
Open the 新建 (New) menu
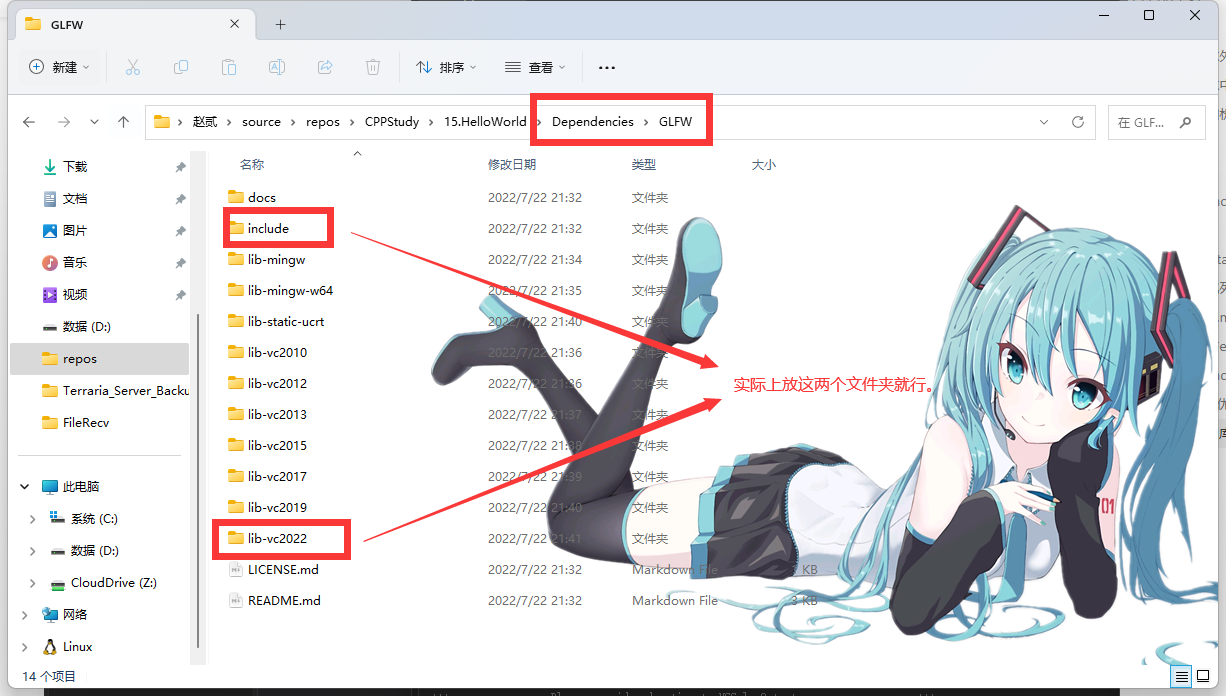60,67
